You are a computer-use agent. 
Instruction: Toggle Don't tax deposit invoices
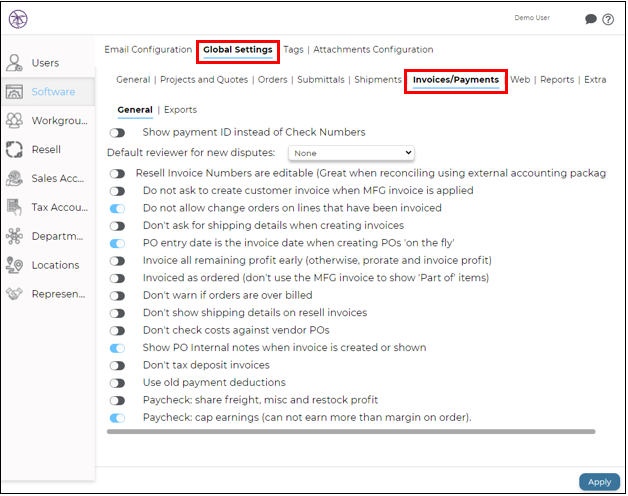pos(117,365)
